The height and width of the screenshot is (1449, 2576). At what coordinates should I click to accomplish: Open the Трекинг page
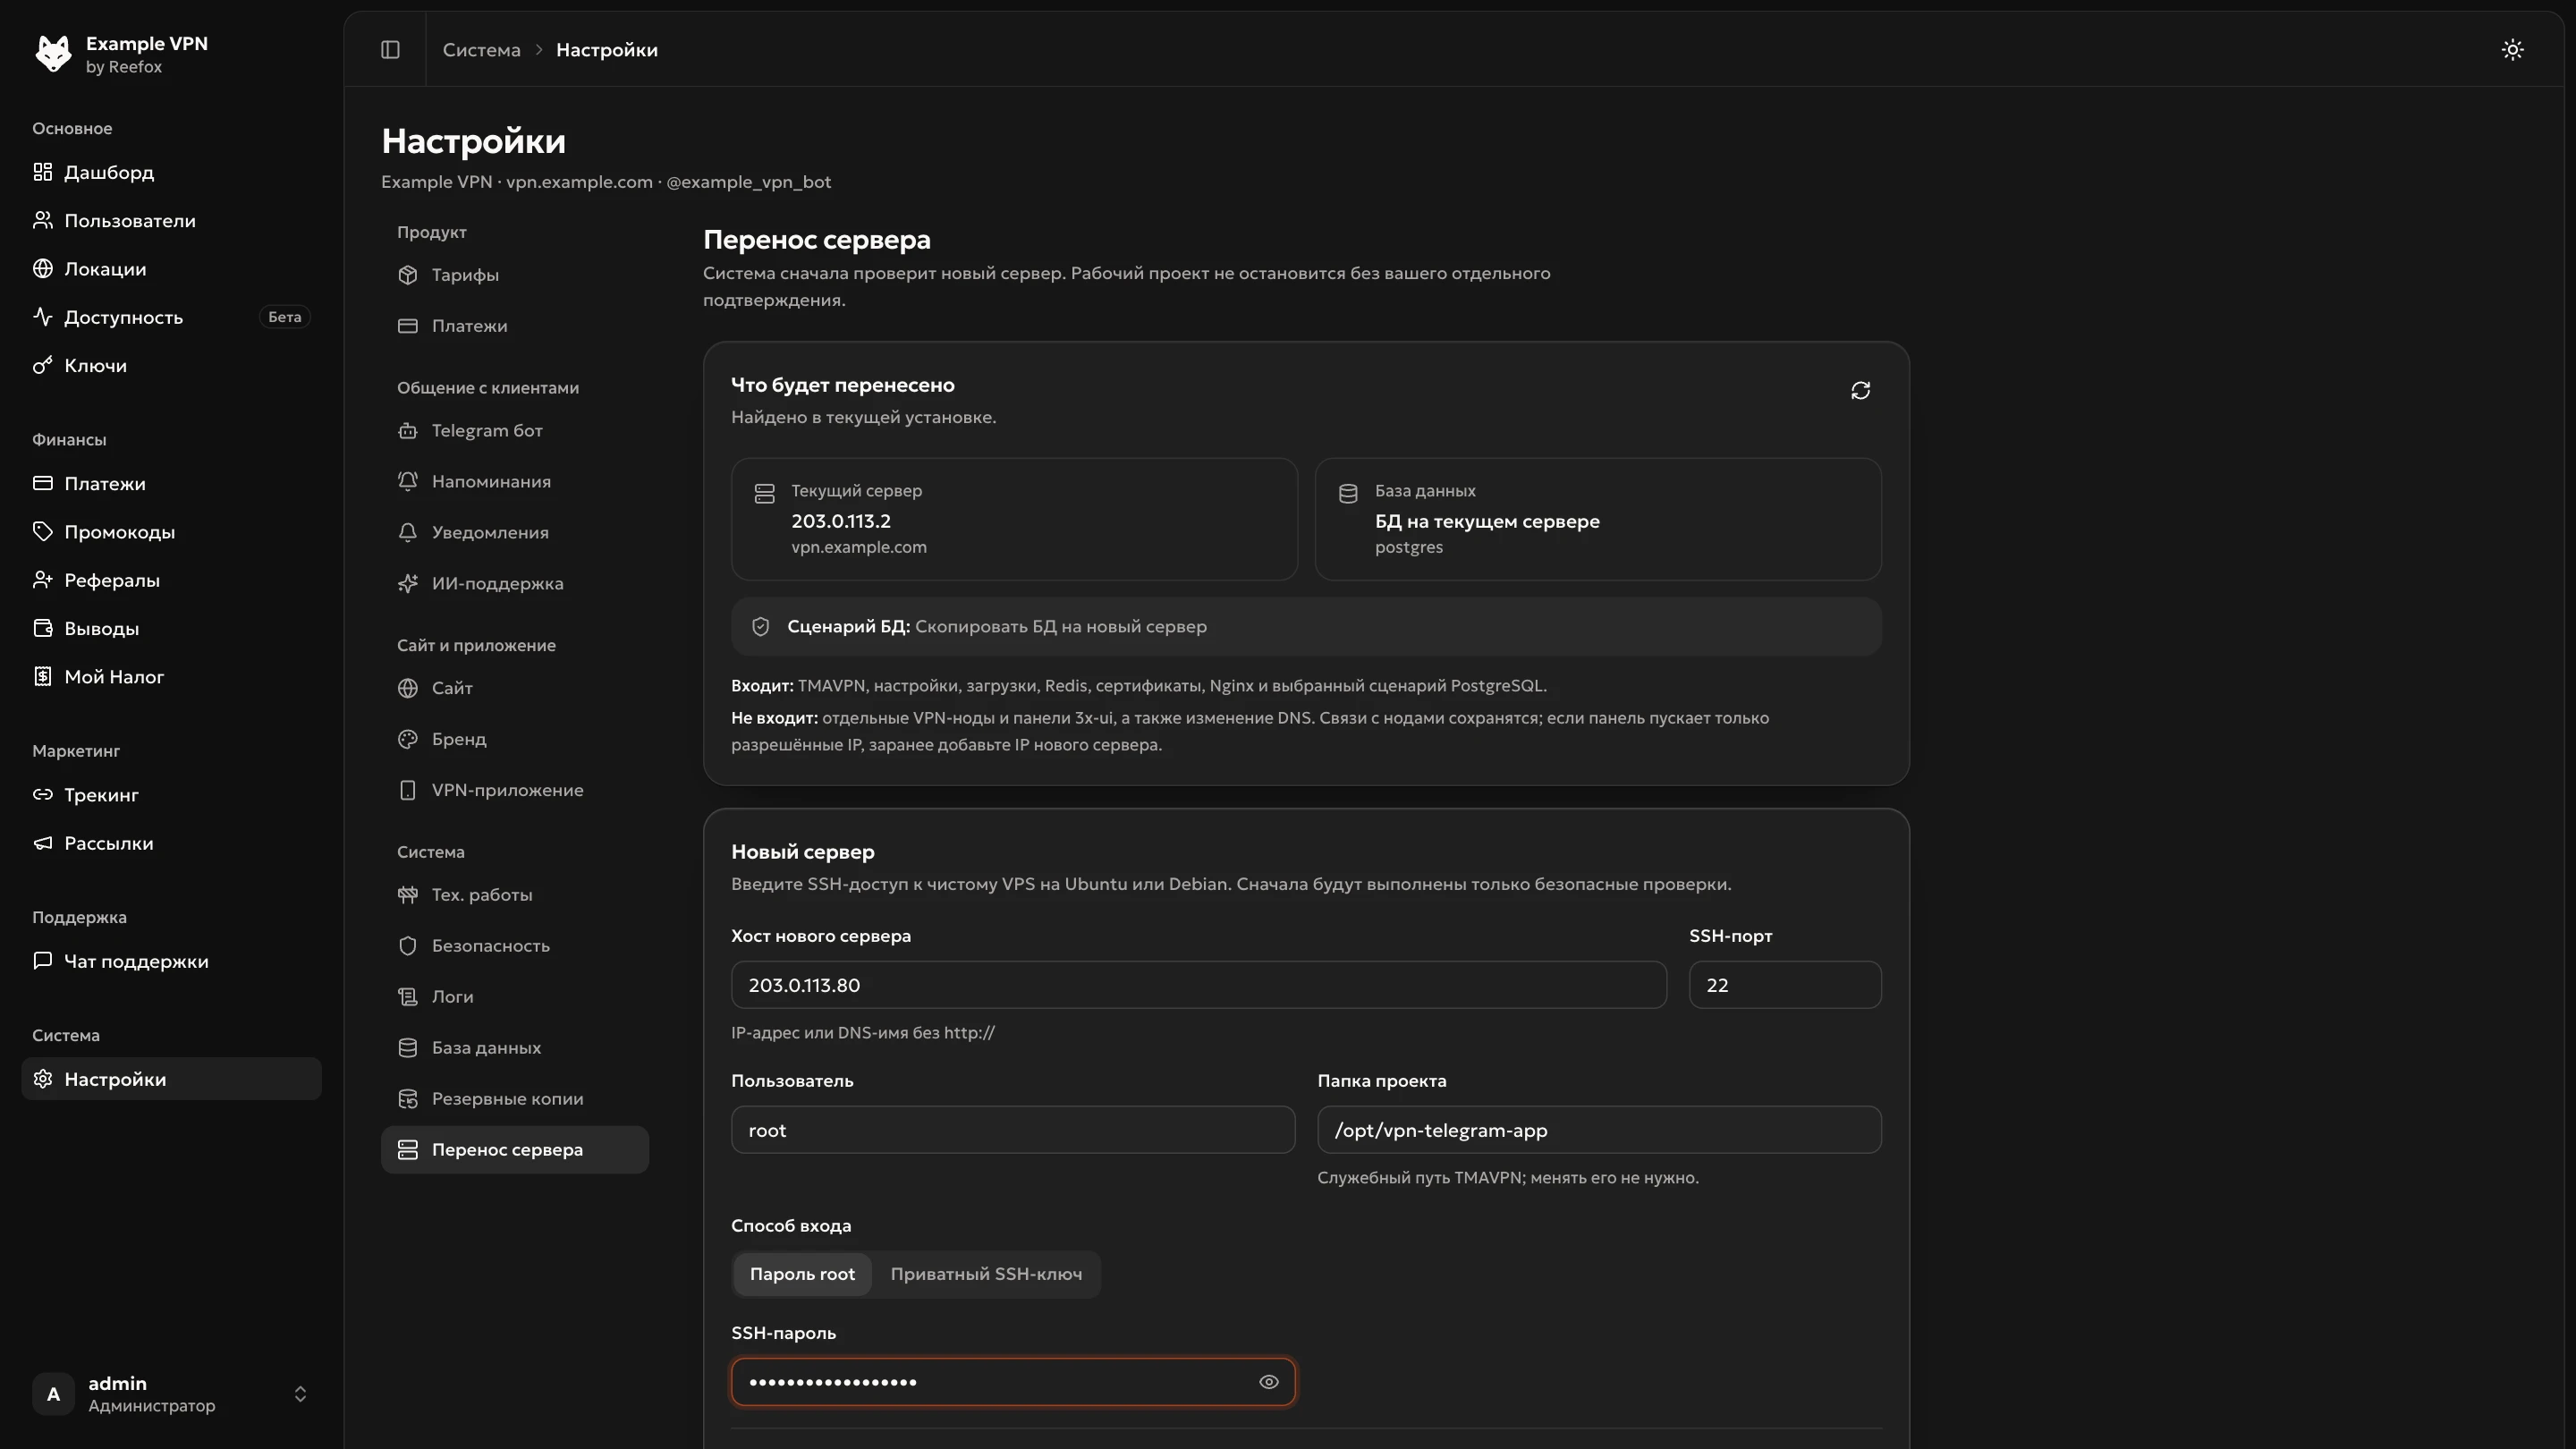[171, 795]
